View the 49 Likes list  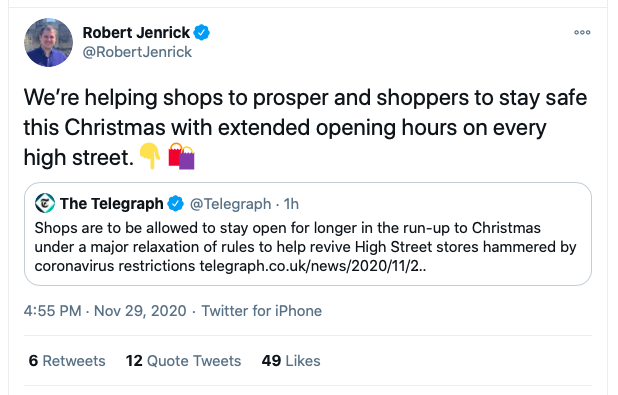[x=291, y=361]
